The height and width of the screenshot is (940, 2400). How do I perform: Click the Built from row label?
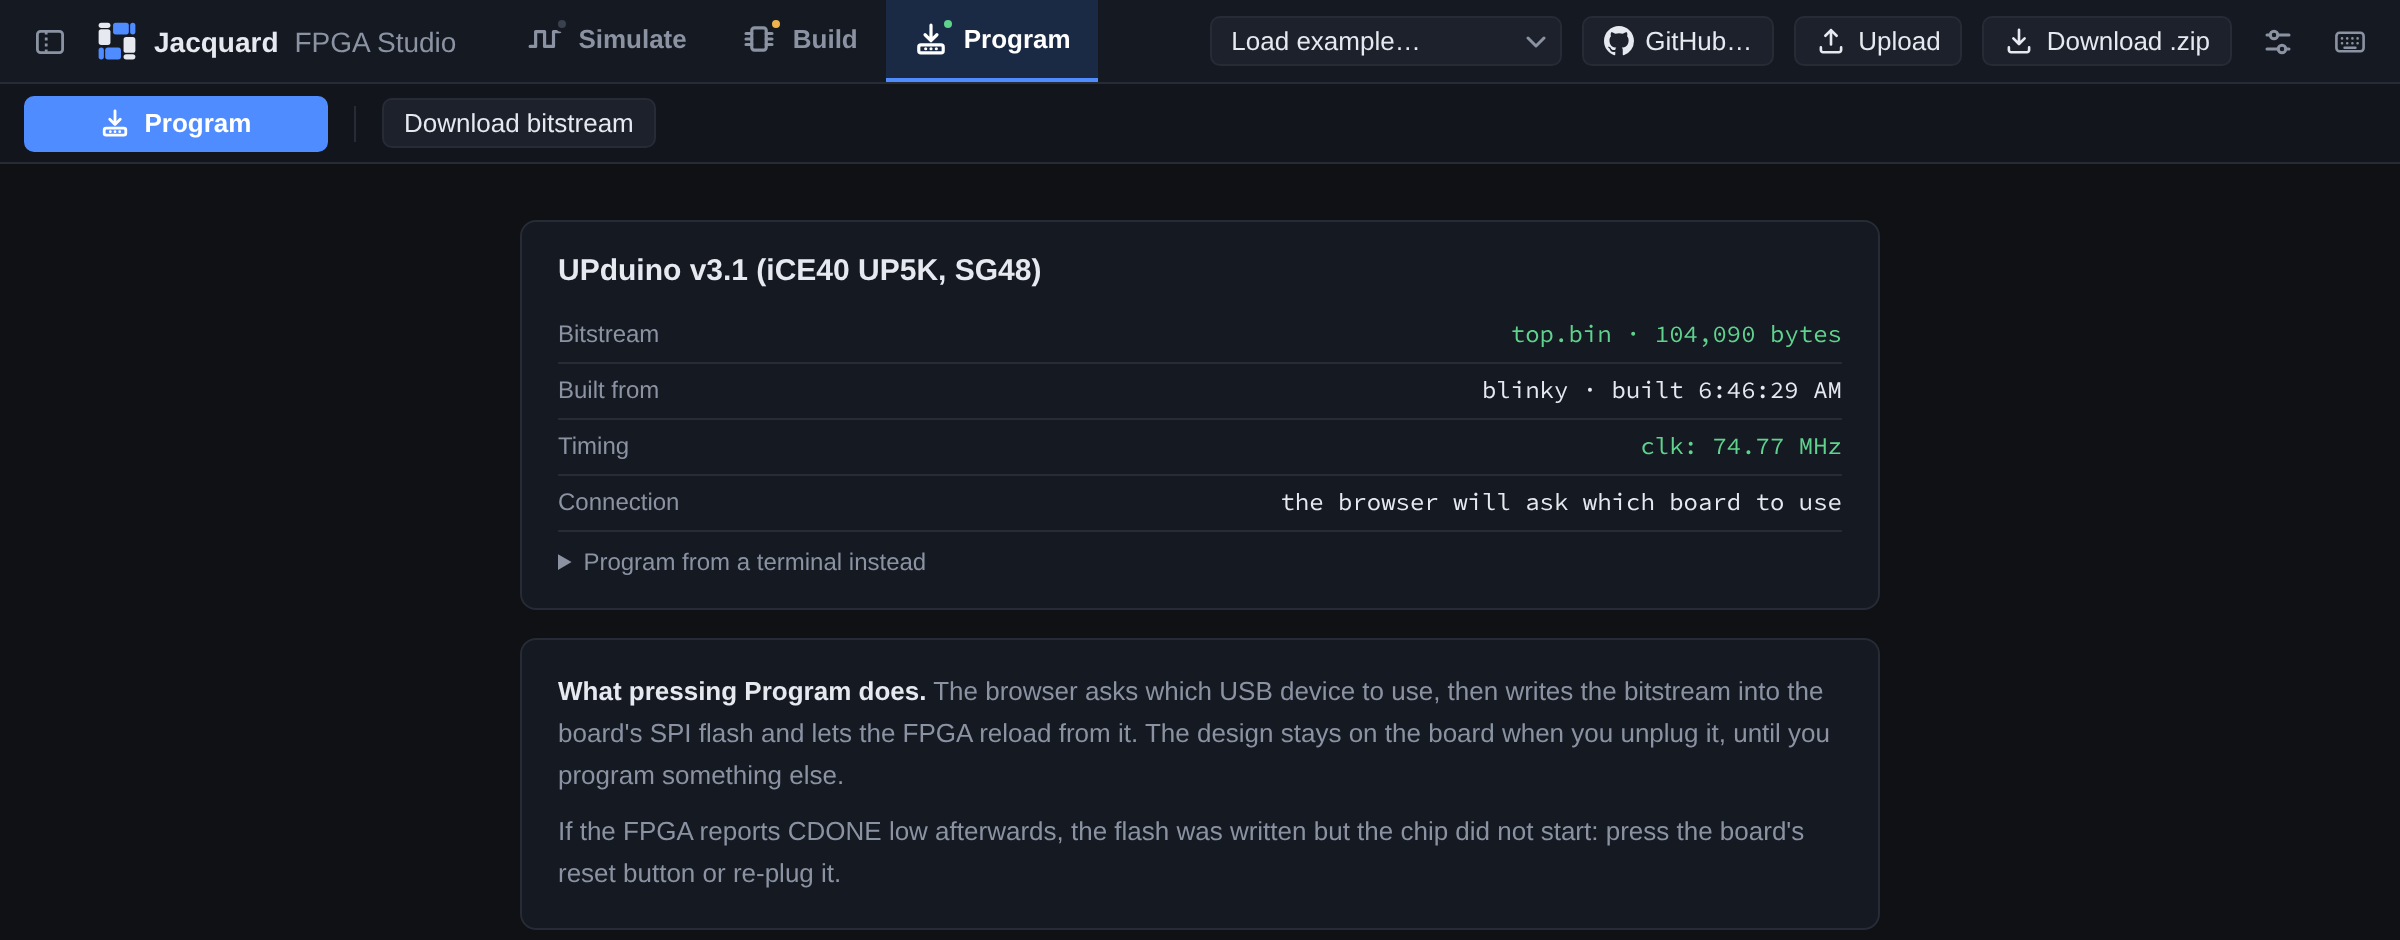[x=608, y=390]
